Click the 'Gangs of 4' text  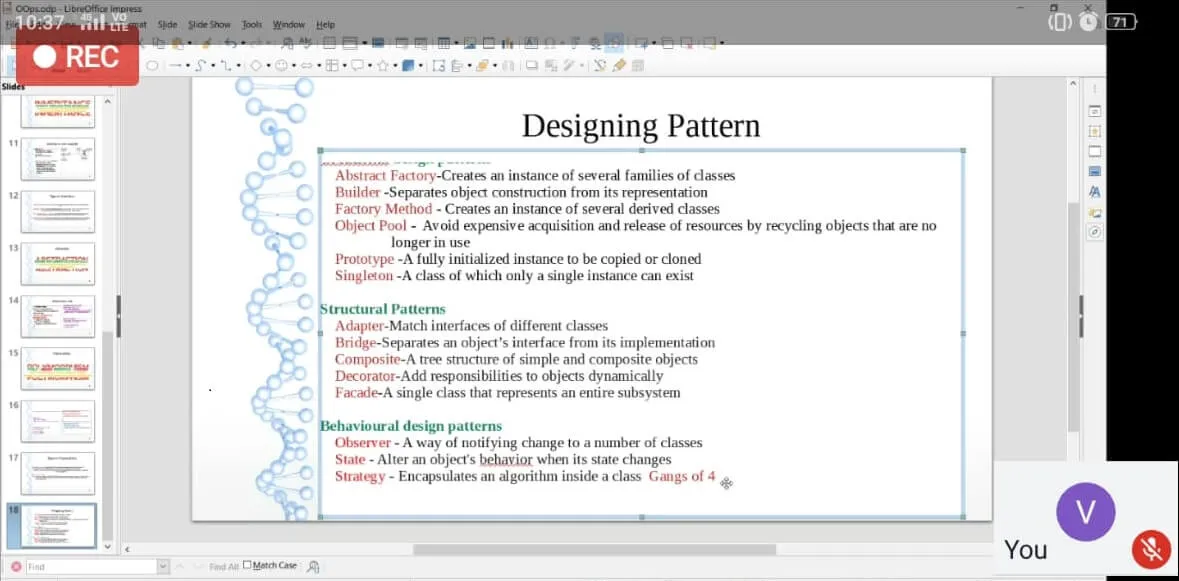[x=681, y=476]
